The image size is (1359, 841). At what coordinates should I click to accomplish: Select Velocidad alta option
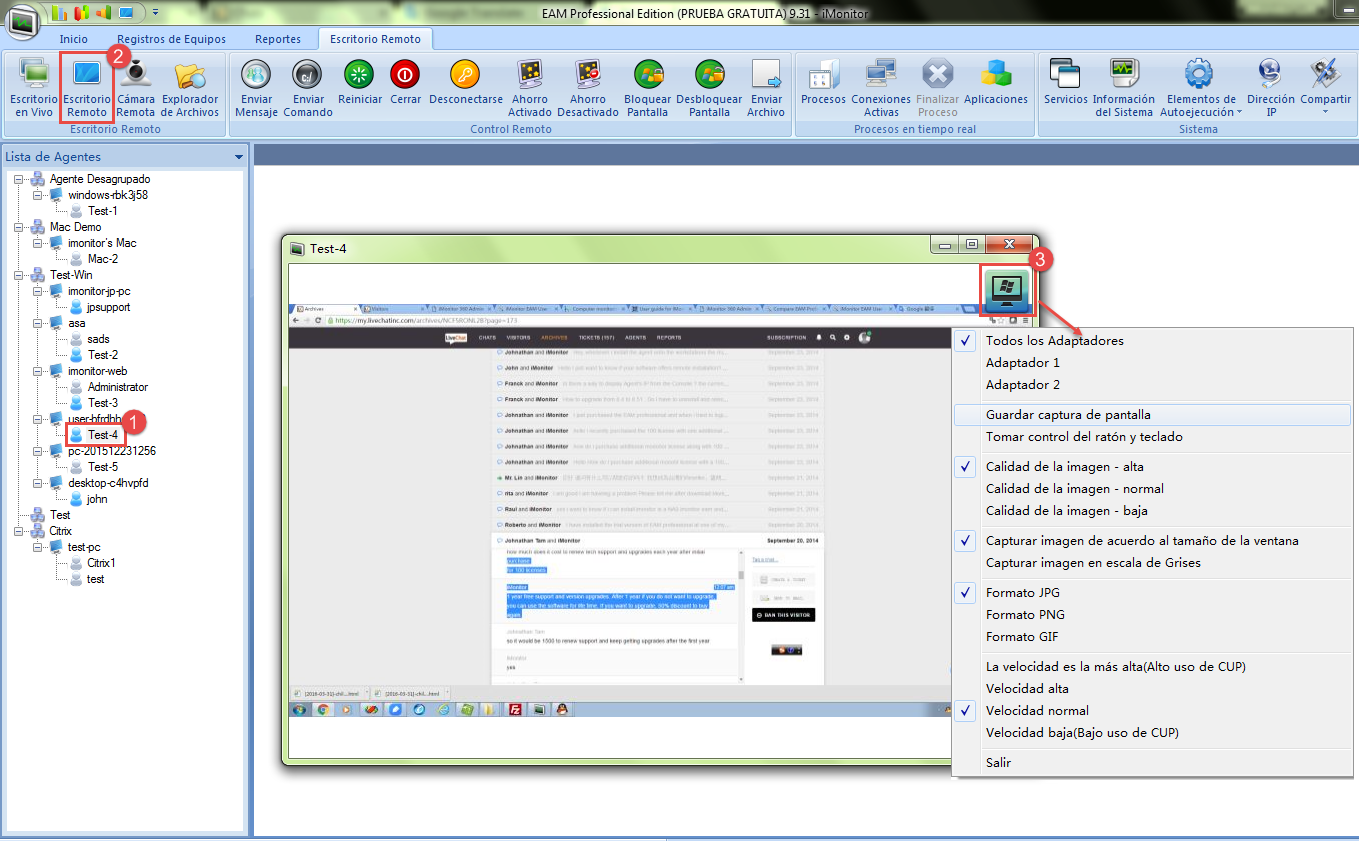[x=1027, y=689]
